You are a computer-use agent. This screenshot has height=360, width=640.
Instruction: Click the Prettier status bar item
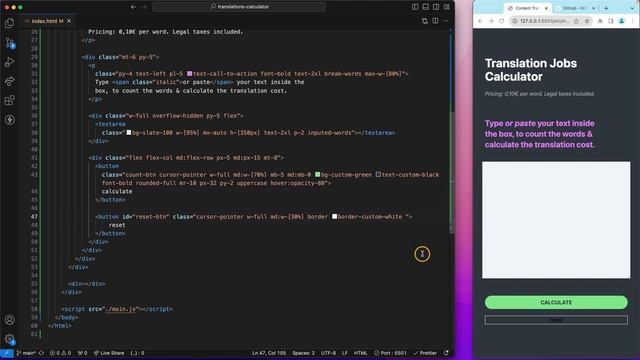pos(424,353)
